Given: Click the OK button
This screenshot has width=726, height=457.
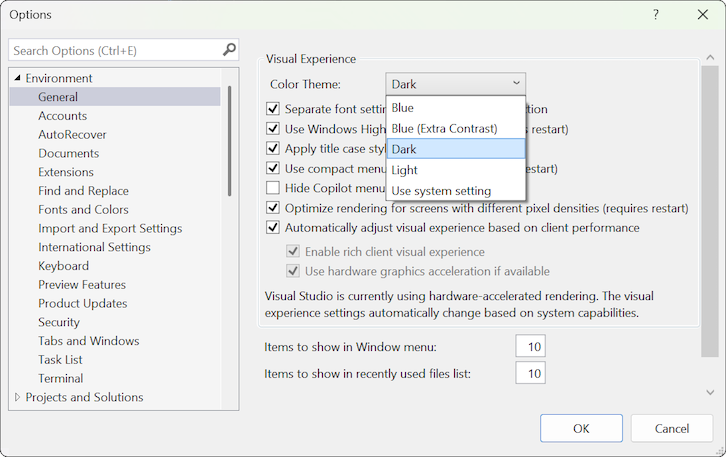Looking at the screenshot, I should point(581,428).
